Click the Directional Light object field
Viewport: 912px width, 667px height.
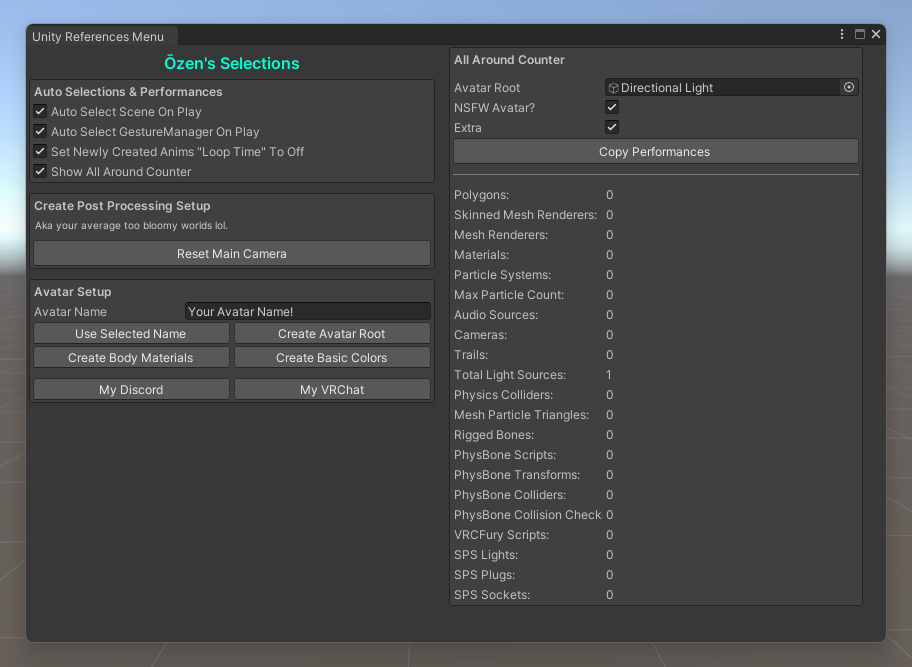(722, 88)
